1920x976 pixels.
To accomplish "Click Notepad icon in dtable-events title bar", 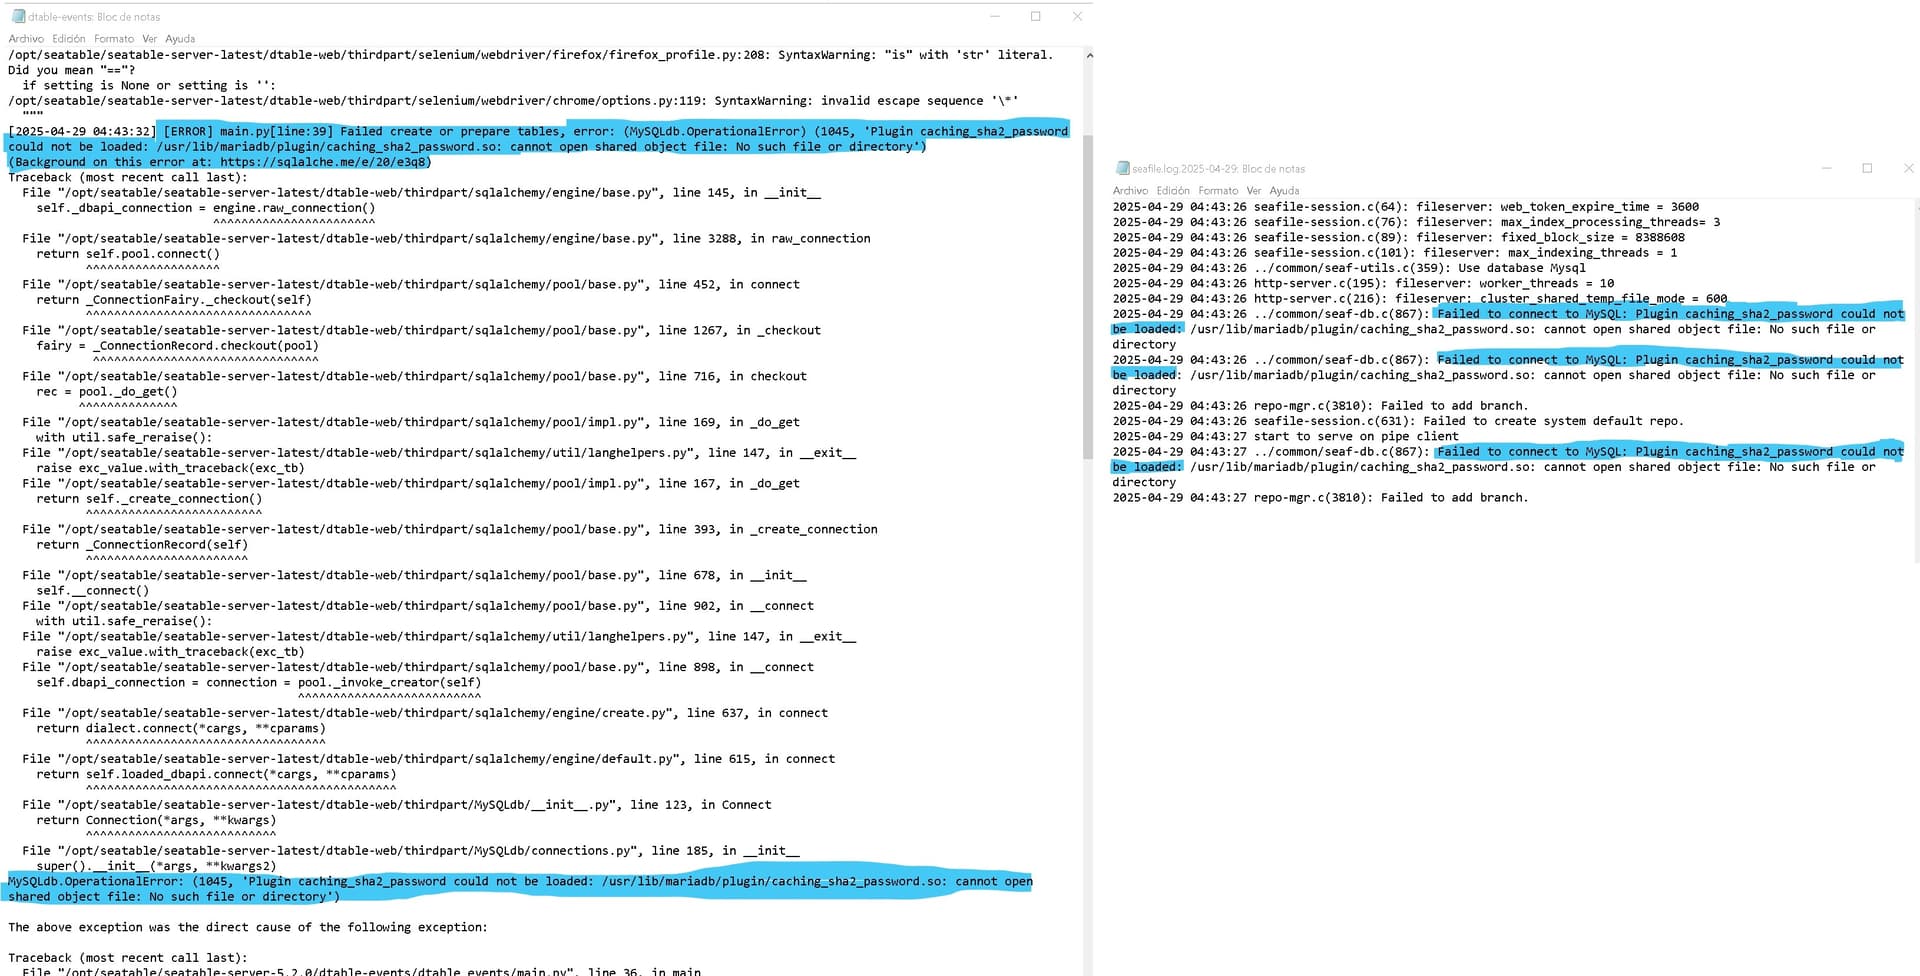I will click(18, 17).
